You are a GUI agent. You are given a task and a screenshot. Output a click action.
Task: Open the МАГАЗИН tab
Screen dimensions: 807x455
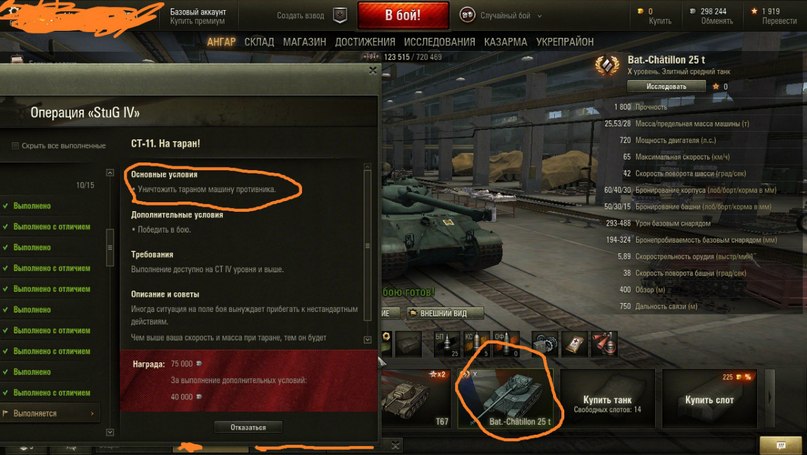[x=304, y=42]
